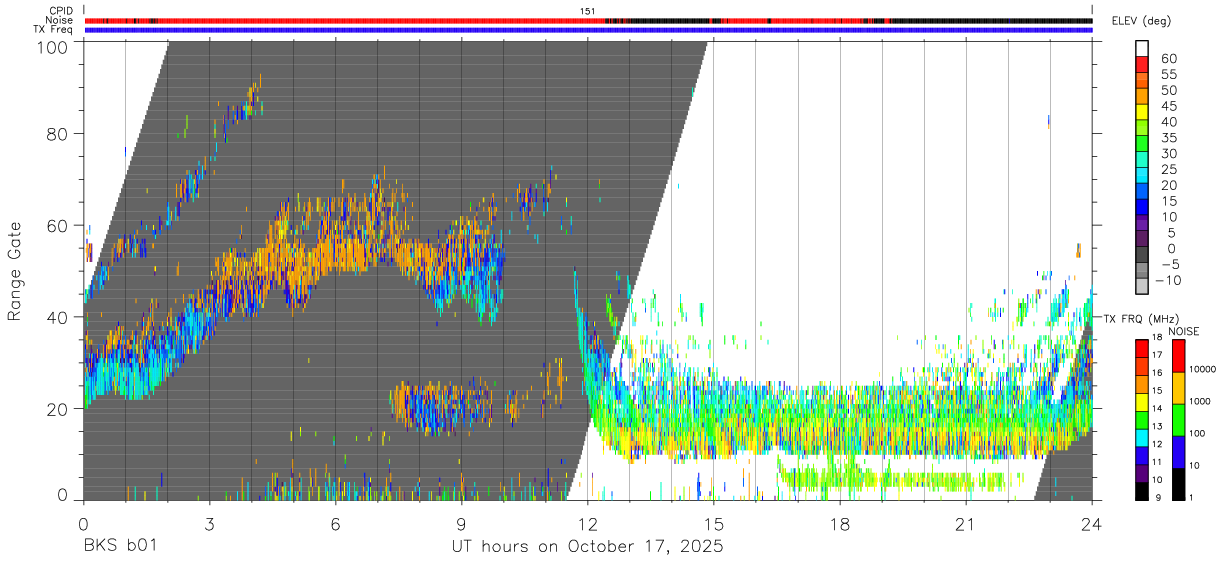The height and width of the screenshot is (567, 1228).
Task: Click the 3 tick on UT hours axis
Action: (209, 523)
